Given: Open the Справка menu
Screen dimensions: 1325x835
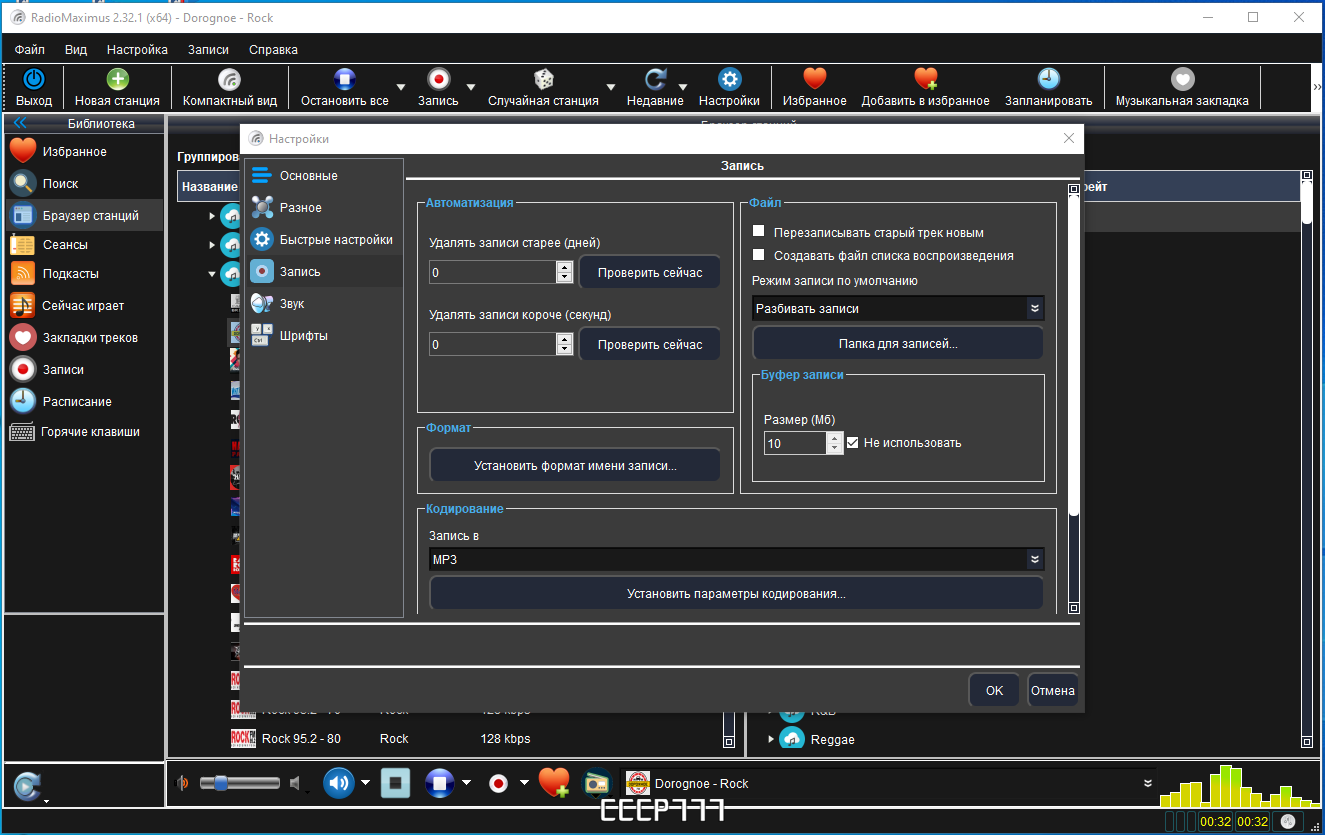Looking at the screenshot, I should (273, 49).
